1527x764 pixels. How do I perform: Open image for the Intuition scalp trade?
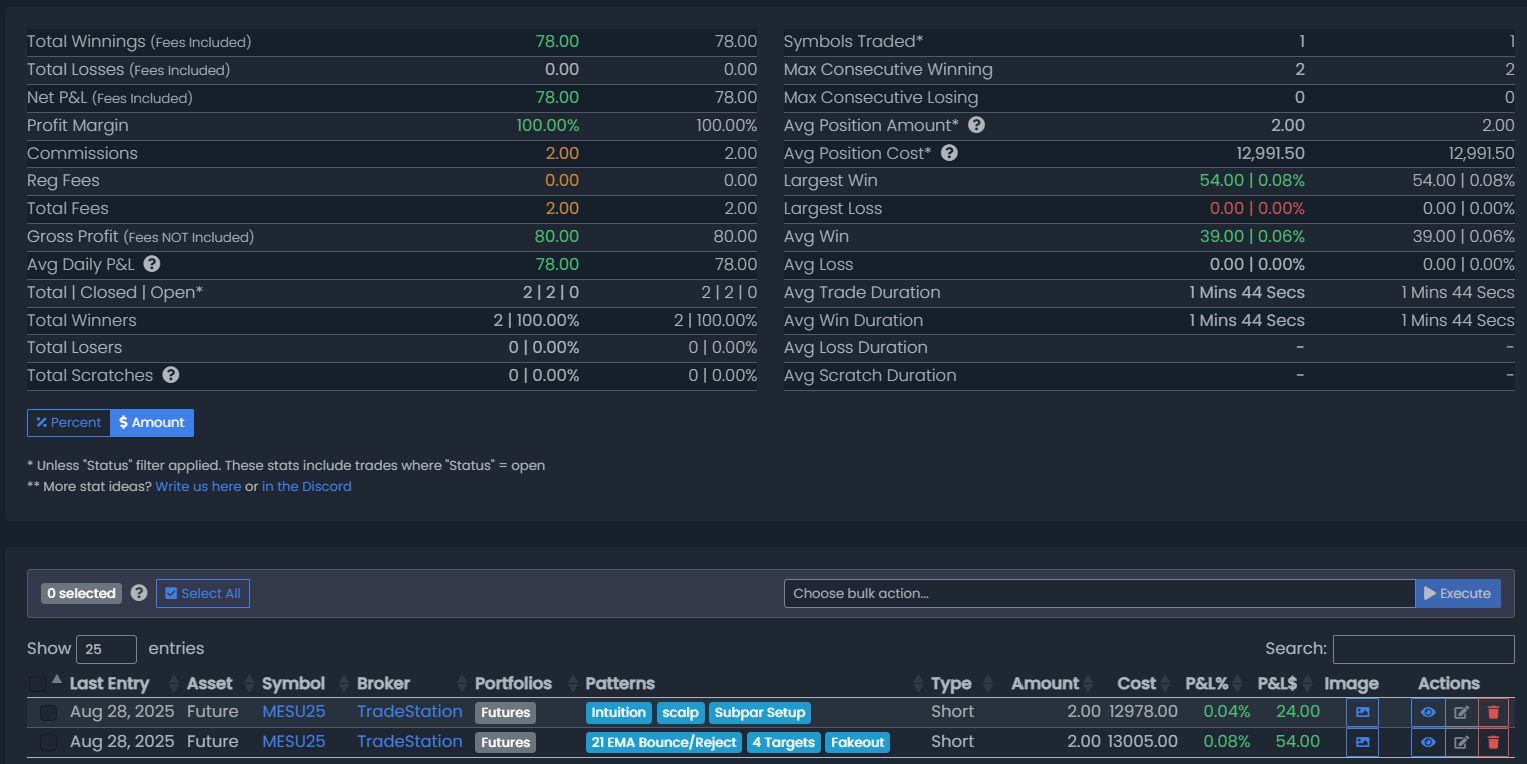[x=1362, y=713]
